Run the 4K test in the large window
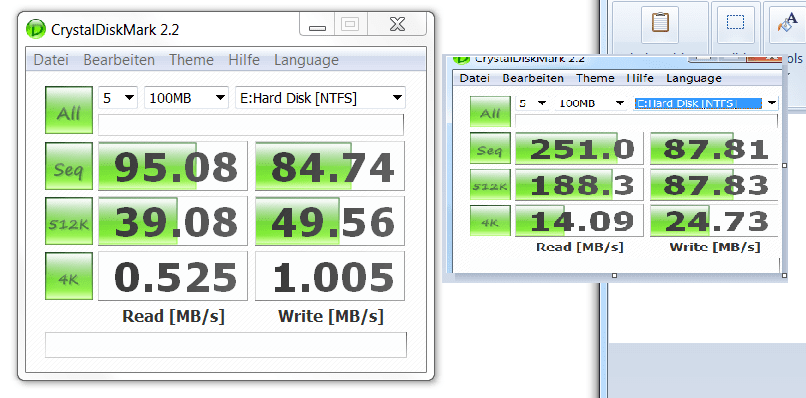This screenshot has height=398, width=806. click(x=69, y=276)
